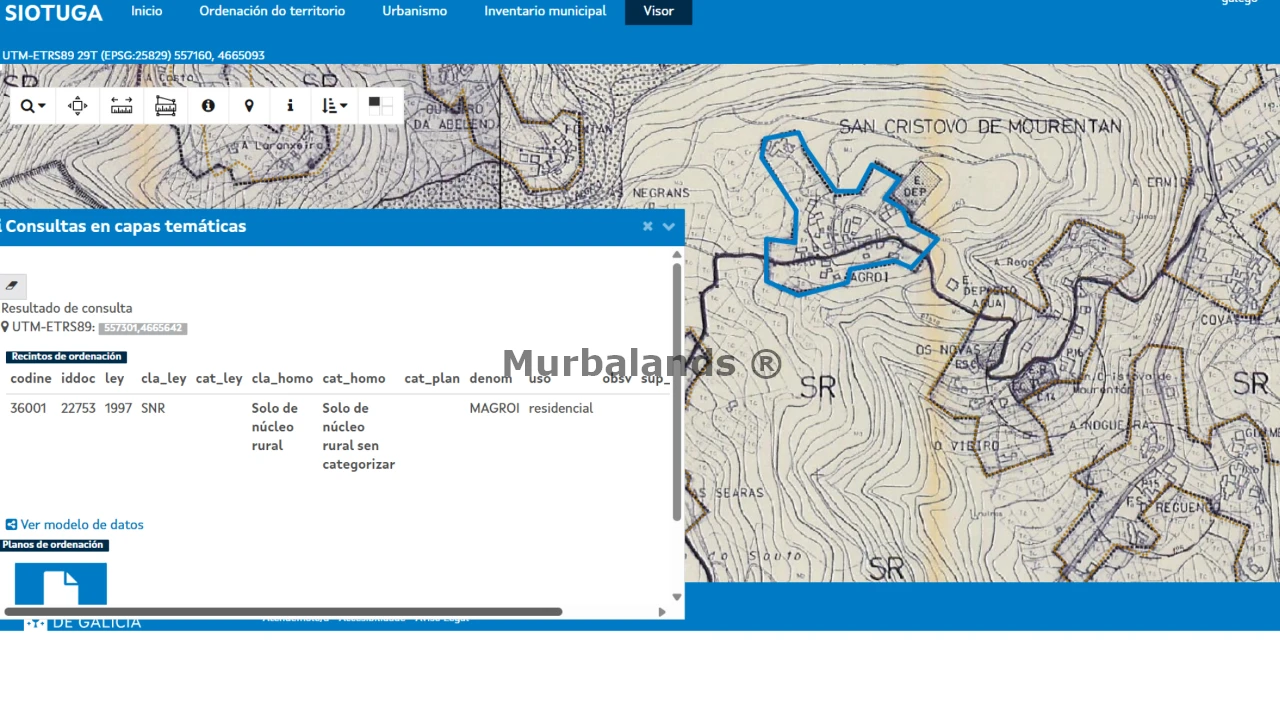Activate the area measurement tool

click(165, 105)
